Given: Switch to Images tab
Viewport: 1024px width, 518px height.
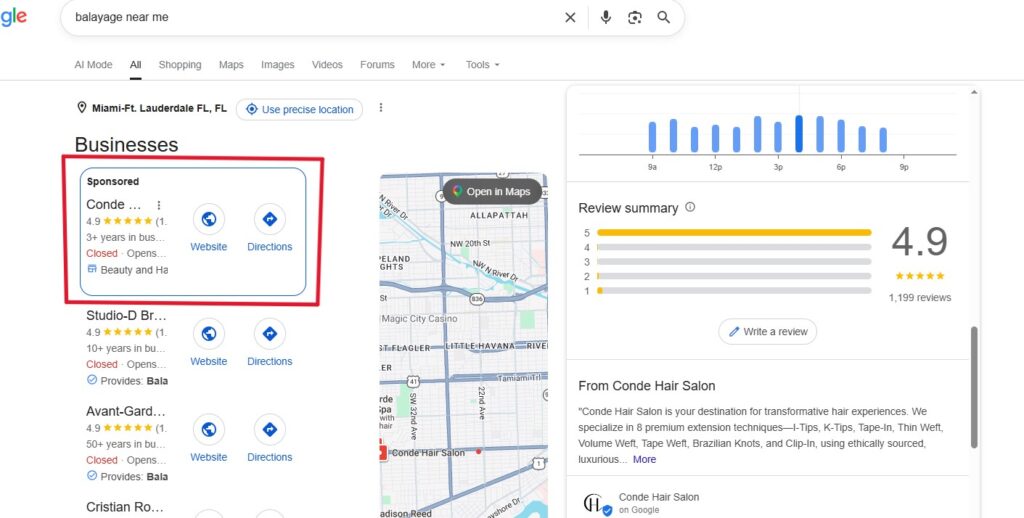Looking at the screenshot, I should click(x=278, y=65).
